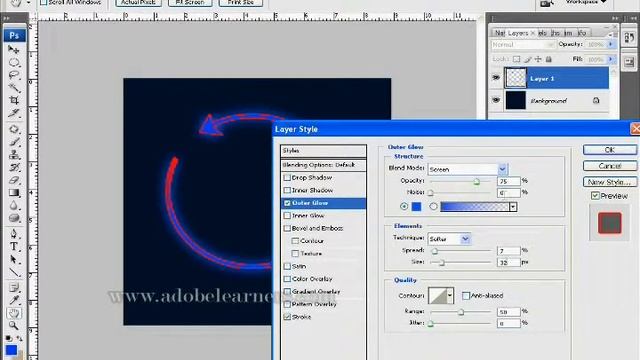Open the History panel icon in dock
The height and width of the screenshot is (360, 640).
(629, 38)
